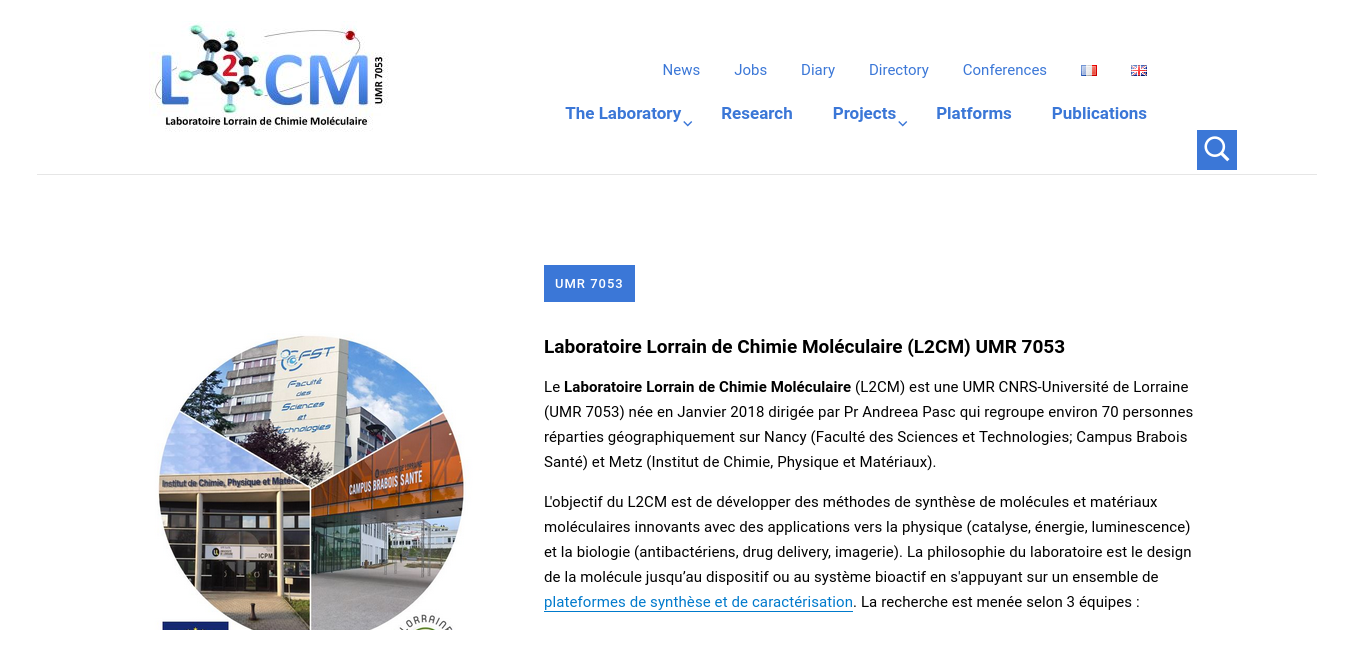This screenshot has width=1366, height=651.
Task: Click the L2CM laboratory logo
Action: click(x=270, y=79)
